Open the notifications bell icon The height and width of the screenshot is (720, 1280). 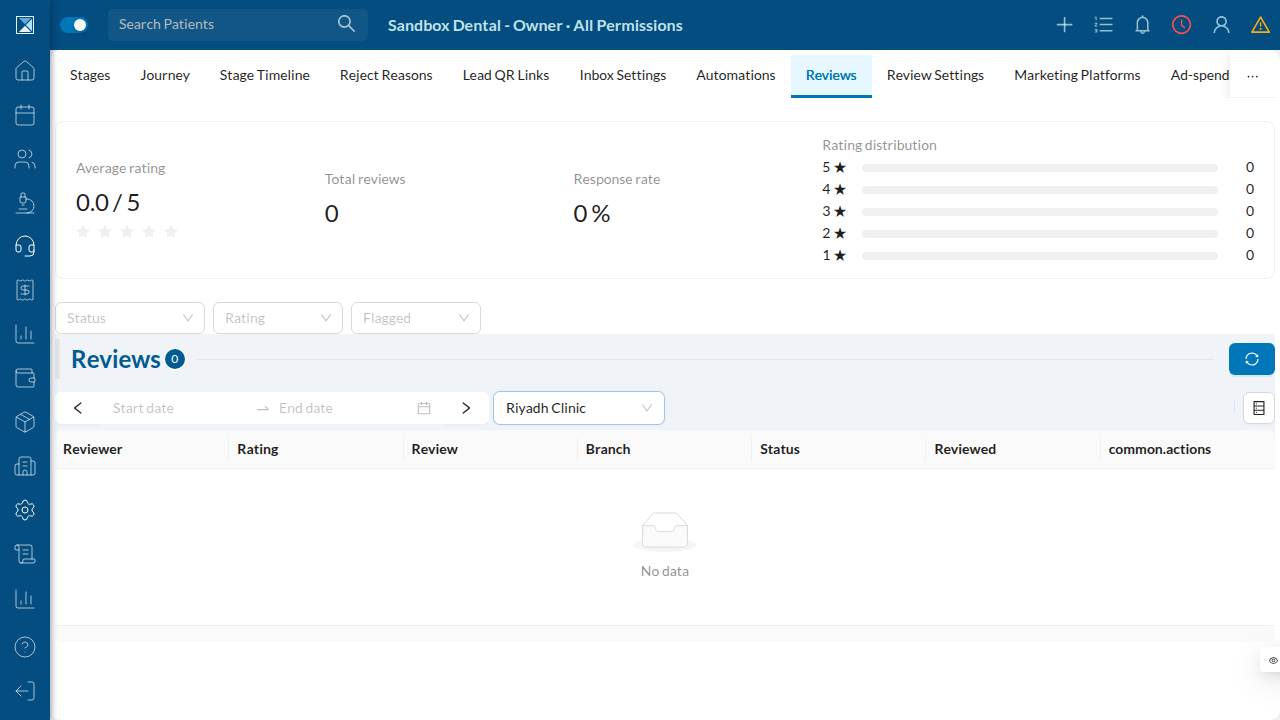pos(1142,25)
